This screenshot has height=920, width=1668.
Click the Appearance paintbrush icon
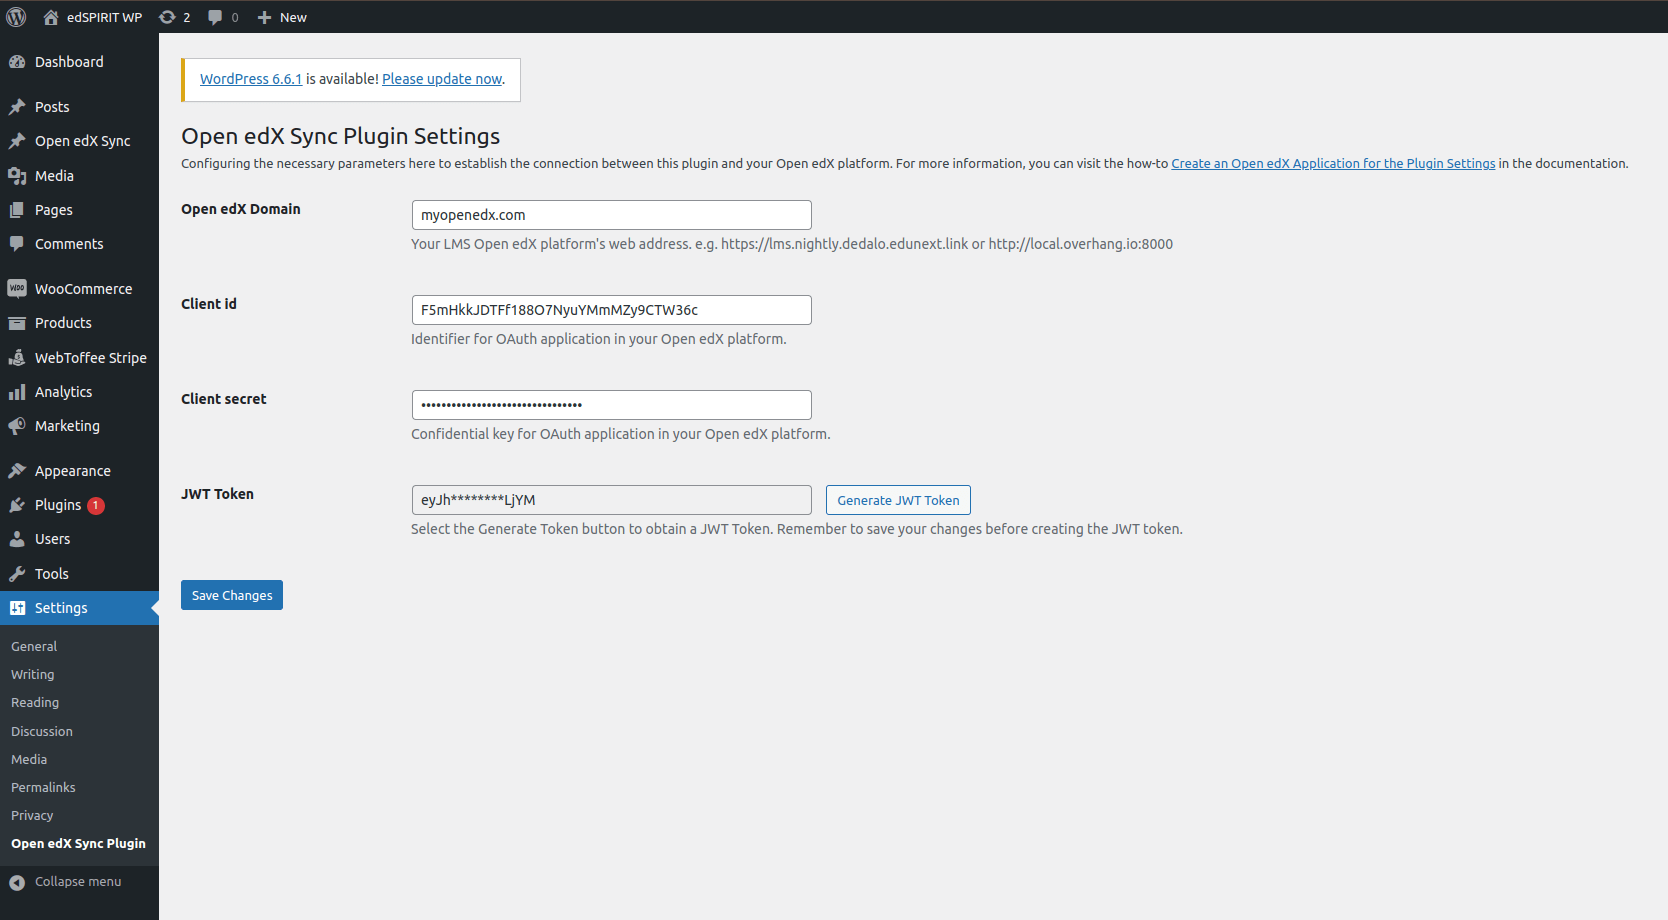(x=17, y=471)
